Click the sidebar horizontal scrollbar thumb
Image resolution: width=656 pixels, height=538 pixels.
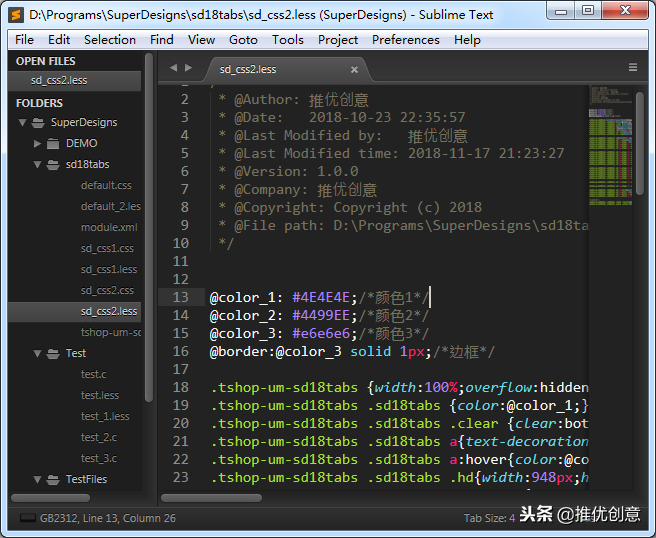point(50,498)
